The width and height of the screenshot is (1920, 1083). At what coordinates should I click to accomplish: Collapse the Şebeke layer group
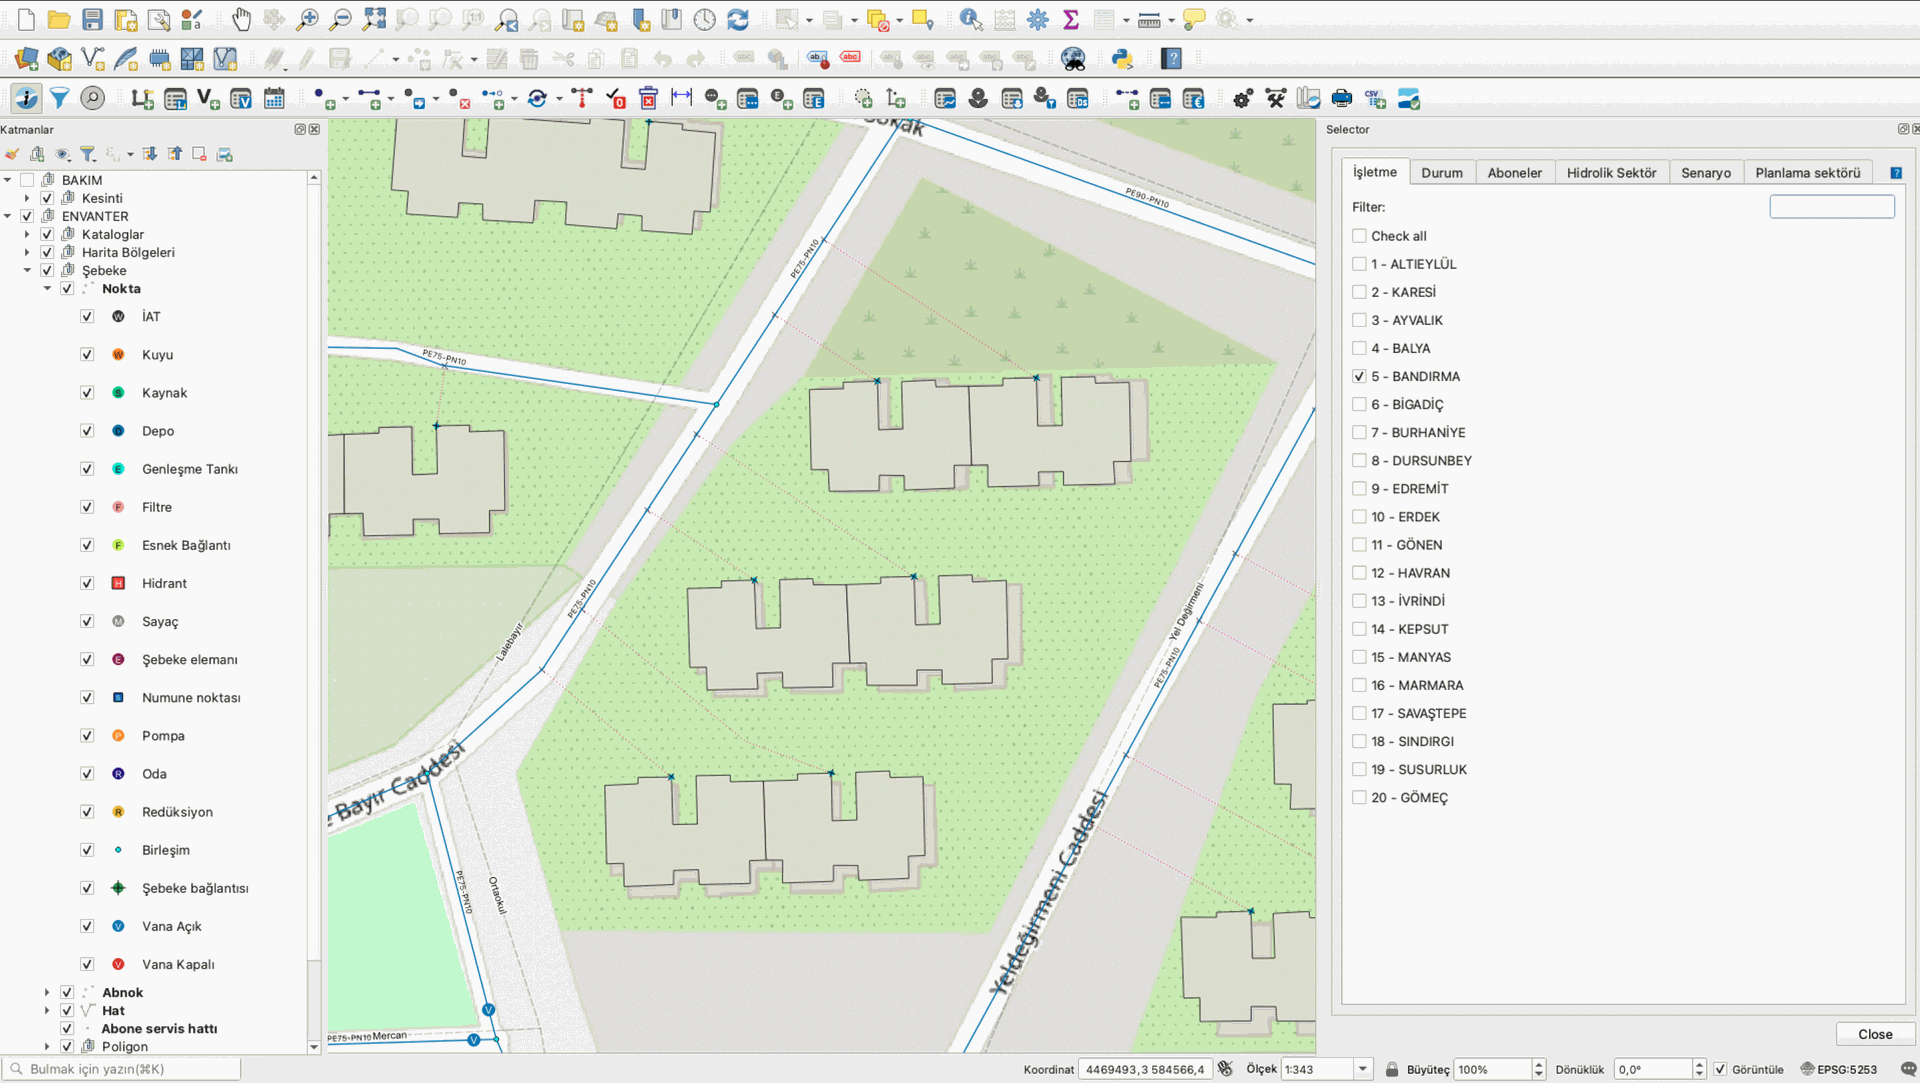pos(27,270)
